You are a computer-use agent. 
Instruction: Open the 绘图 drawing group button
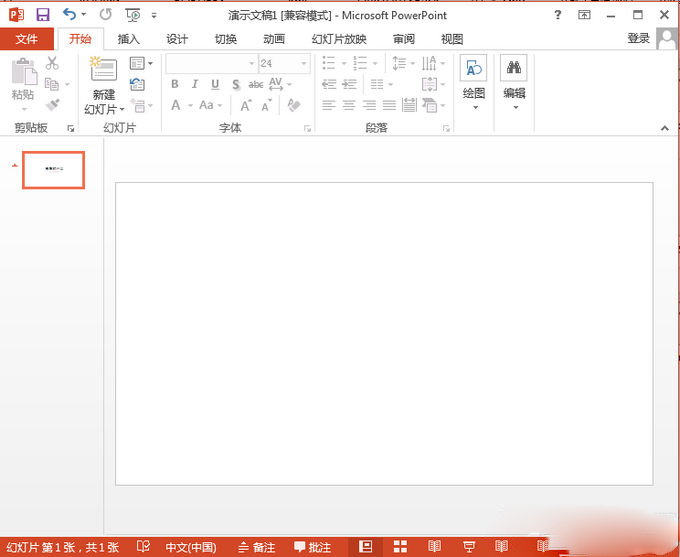(x=474, y=82)
